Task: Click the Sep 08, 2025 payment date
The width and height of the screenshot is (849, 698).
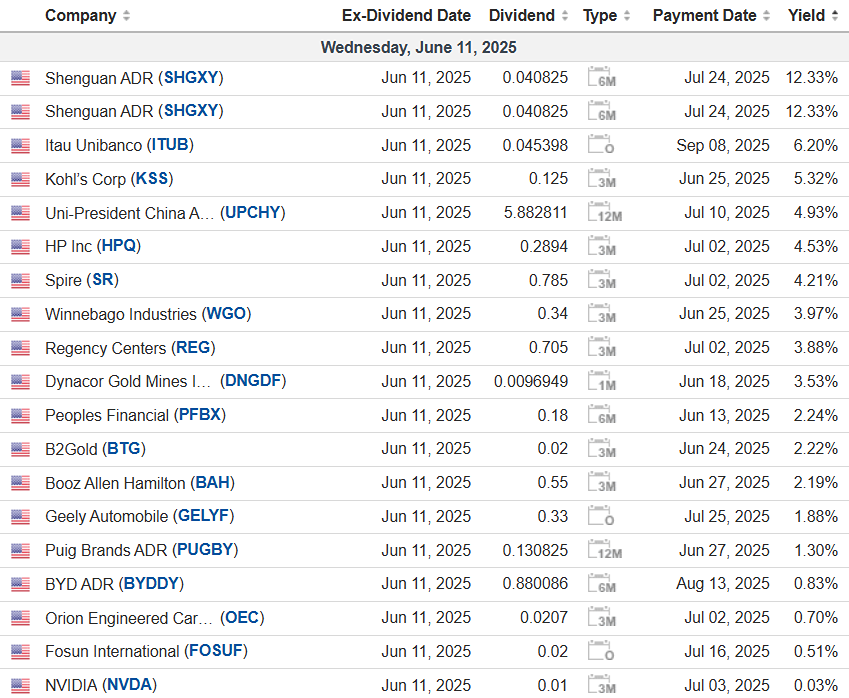Action: (723, 145)
